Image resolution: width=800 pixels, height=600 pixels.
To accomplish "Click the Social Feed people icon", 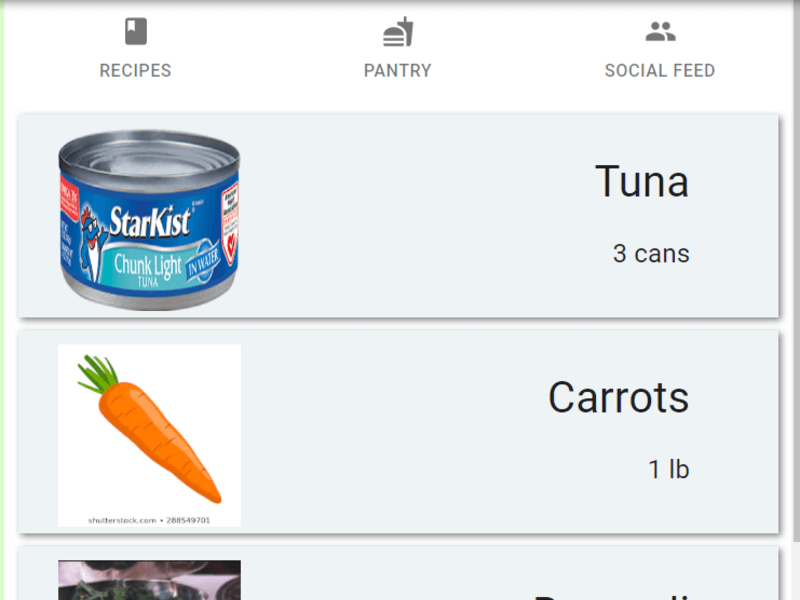I will point(660,32).
